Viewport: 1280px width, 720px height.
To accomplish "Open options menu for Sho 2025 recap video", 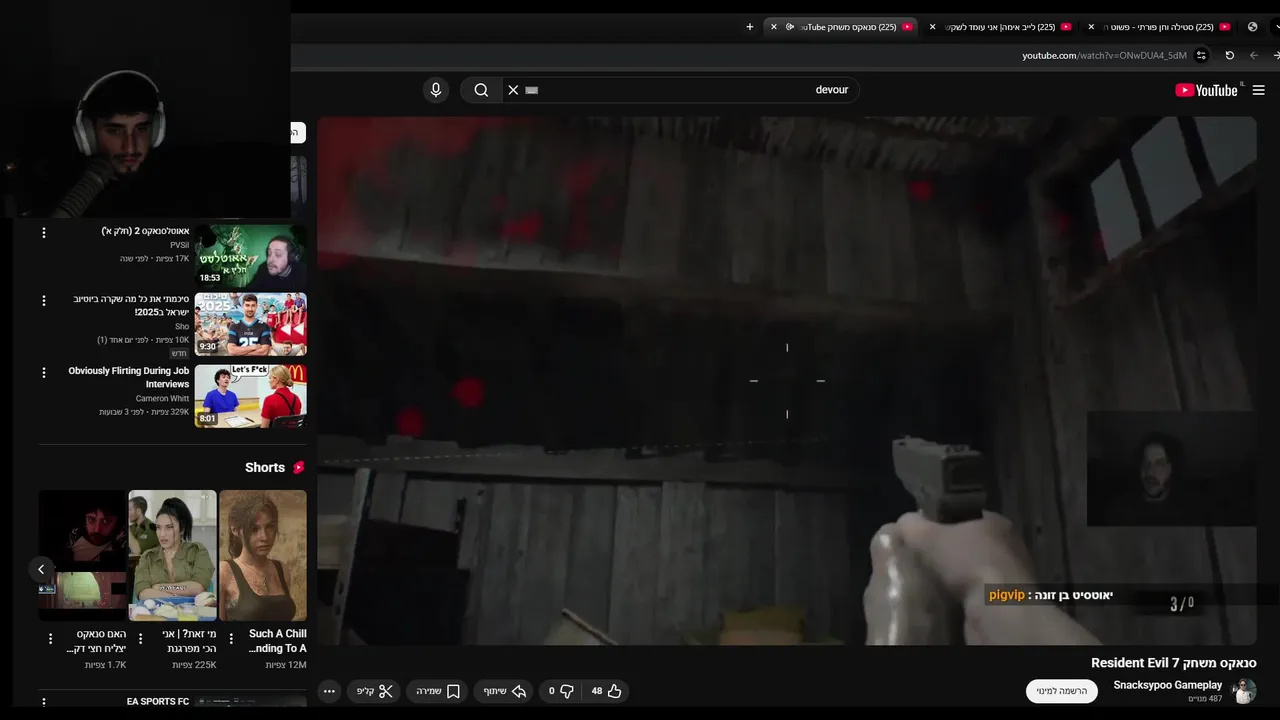I will 43,300.
